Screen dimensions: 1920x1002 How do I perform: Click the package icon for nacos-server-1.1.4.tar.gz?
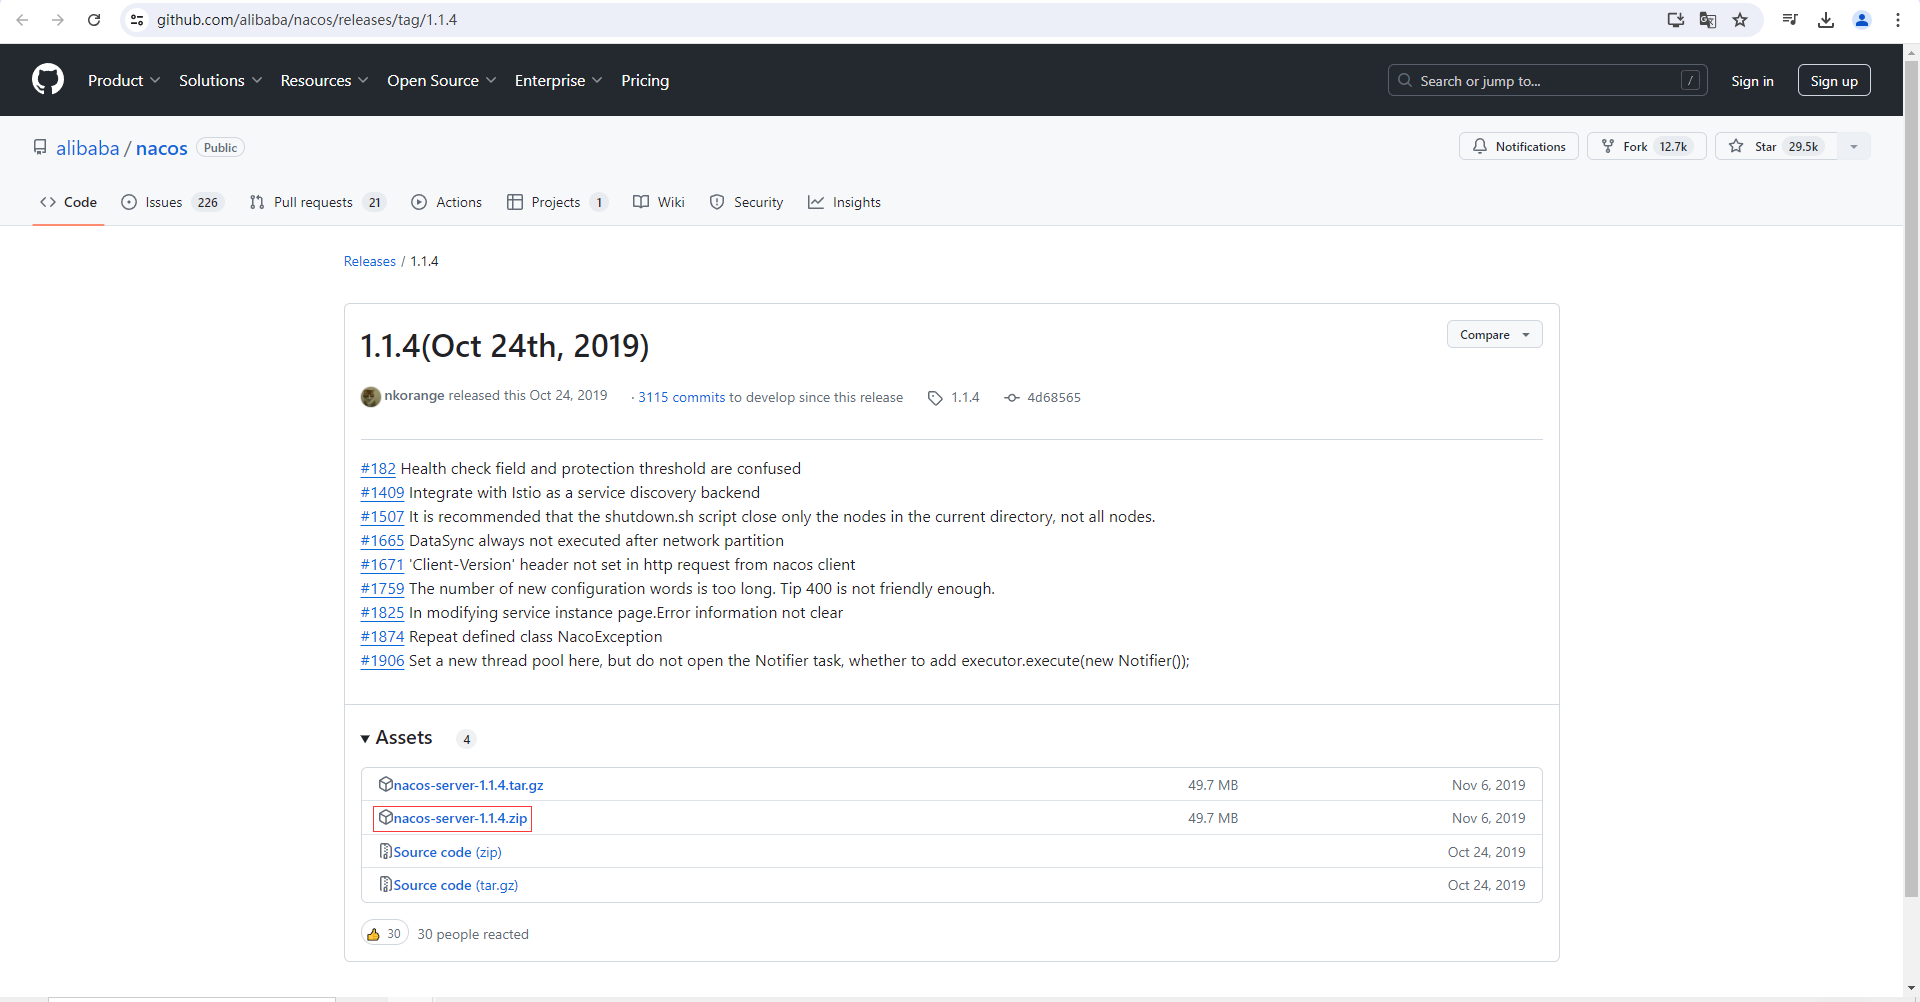[x=386, y=784]
